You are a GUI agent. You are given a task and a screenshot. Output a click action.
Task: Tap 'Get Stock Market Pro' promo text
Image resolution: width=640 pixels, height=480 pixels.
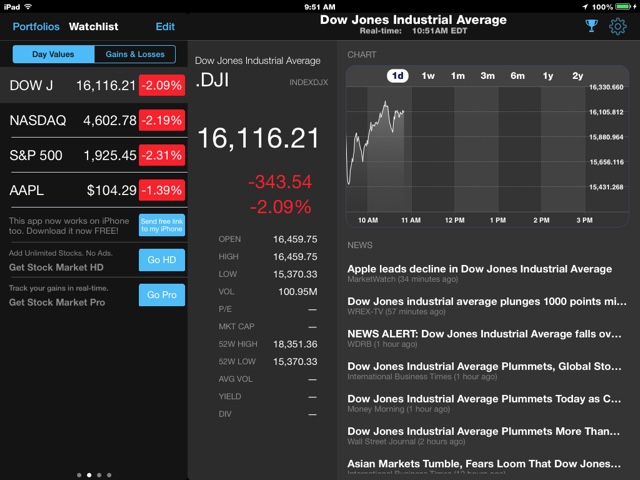tap(57, 302)
